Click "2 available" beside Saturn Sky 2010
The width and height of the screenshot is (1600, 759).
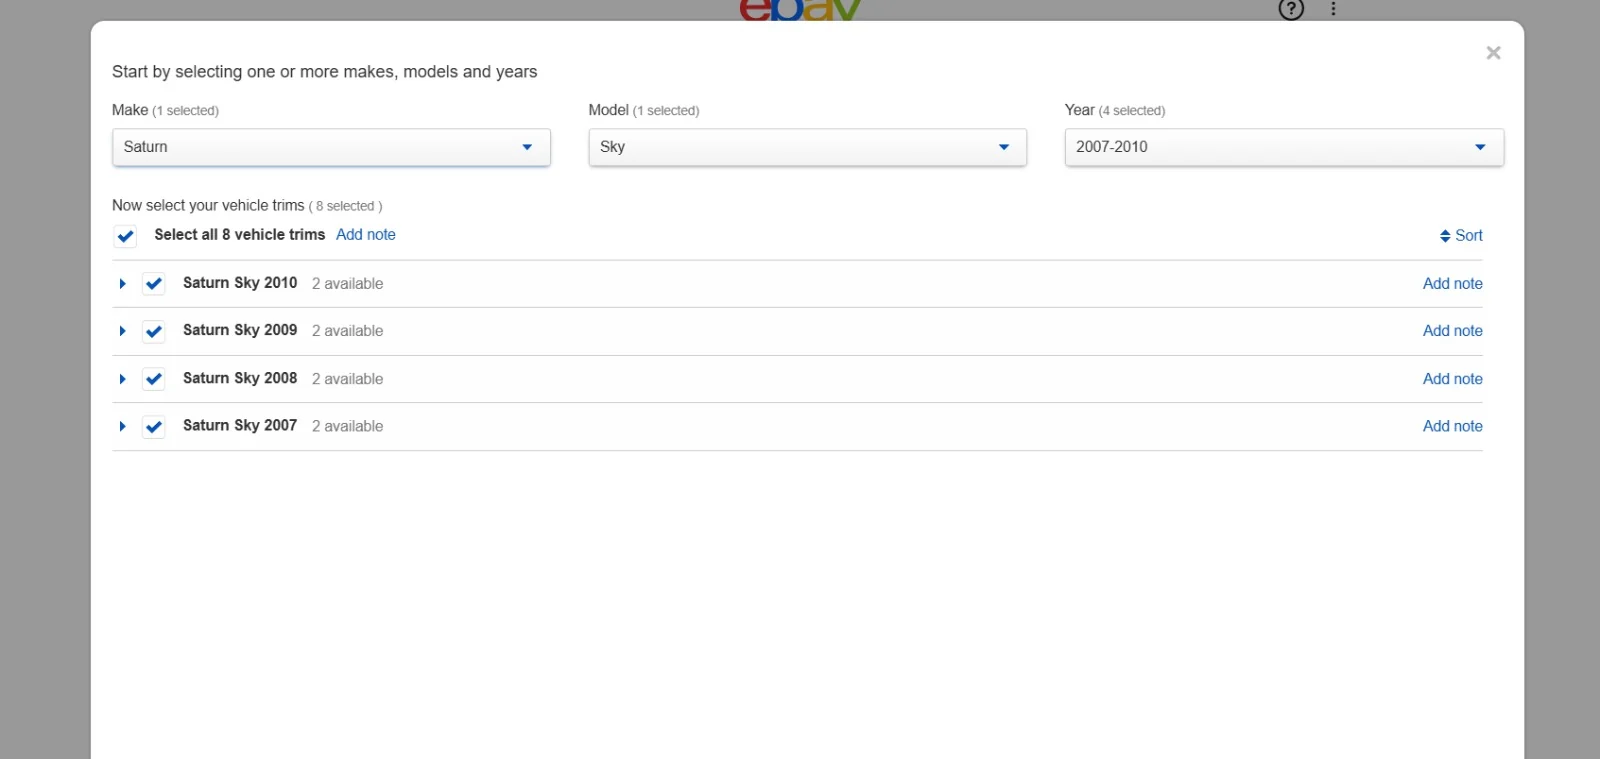tap(347, 284)
